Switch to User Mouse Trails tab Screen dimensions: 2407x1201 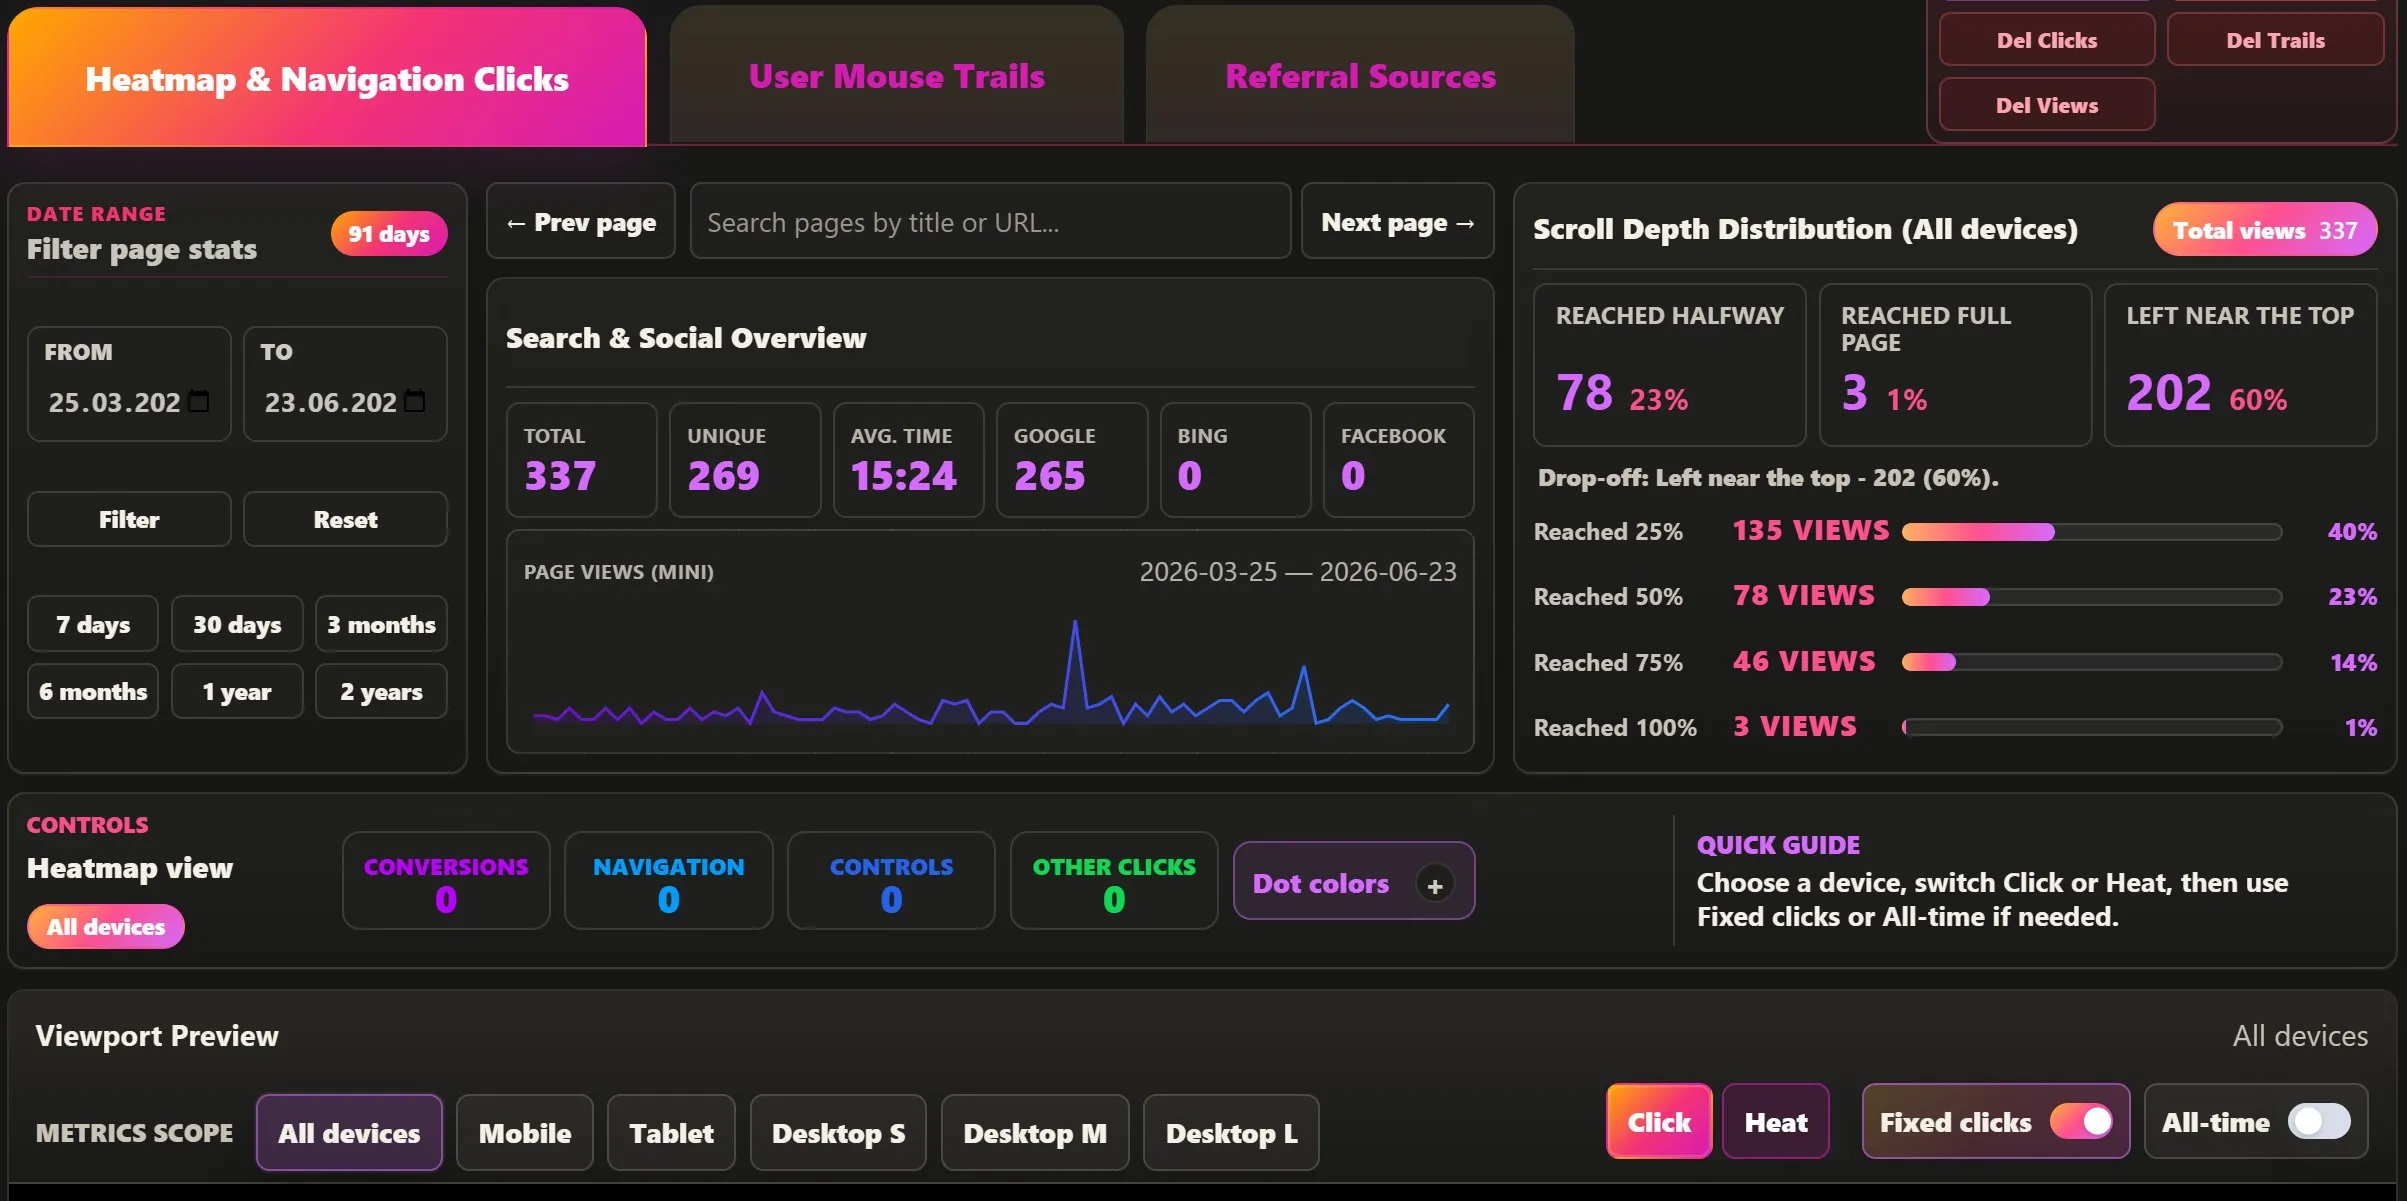pos(897,76)
